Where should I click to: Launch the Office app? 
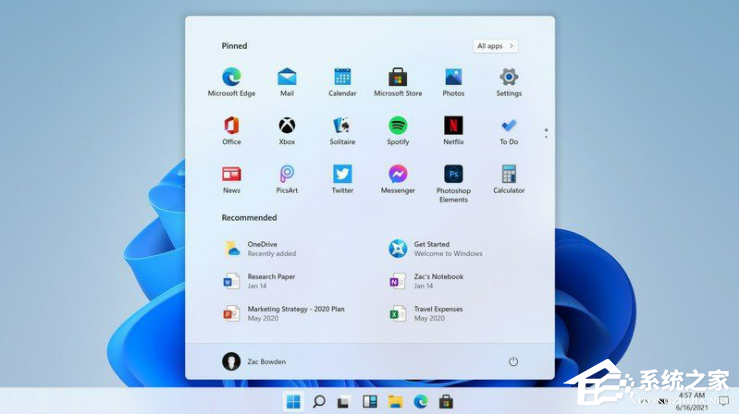231,130
